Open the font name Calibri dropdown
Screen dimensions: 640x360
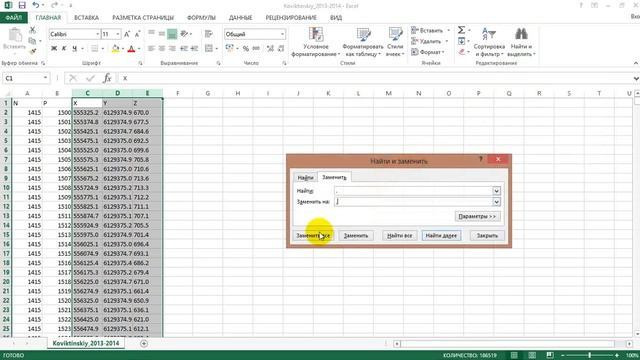pos(98,34)
